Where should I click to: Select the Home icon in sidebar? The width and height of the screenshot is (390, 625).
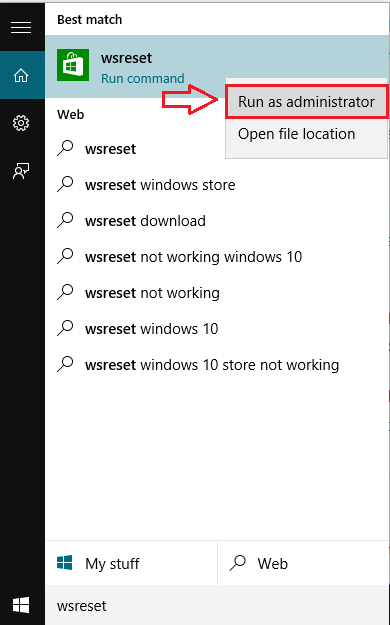21,75
